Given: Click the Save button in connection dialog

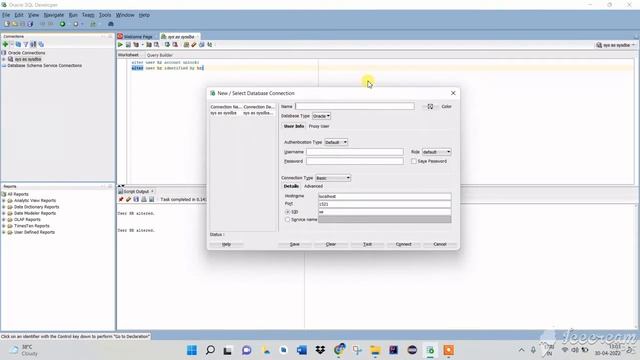Looking at the screenshot, I should pyautogui.click(x=295, y=244).
